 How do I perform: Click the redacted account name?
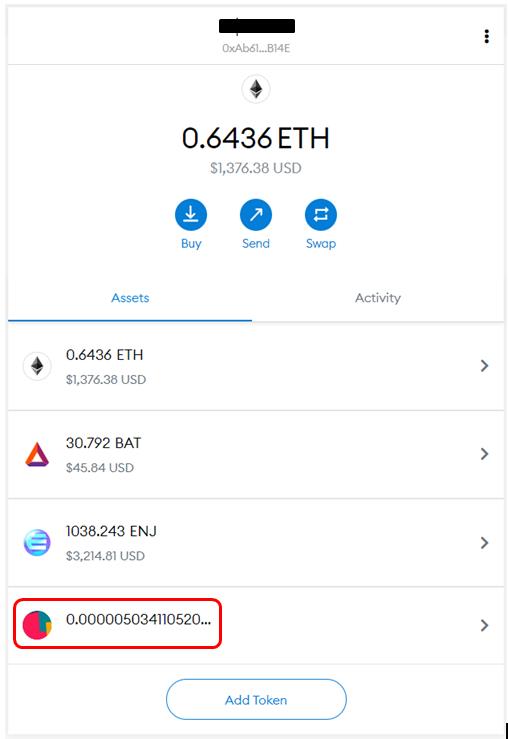pos(257,26)
